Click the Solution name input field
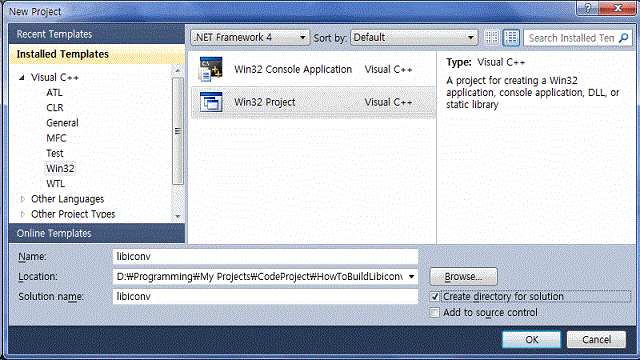Screen dimensions: 640x360 pos(265,296)
